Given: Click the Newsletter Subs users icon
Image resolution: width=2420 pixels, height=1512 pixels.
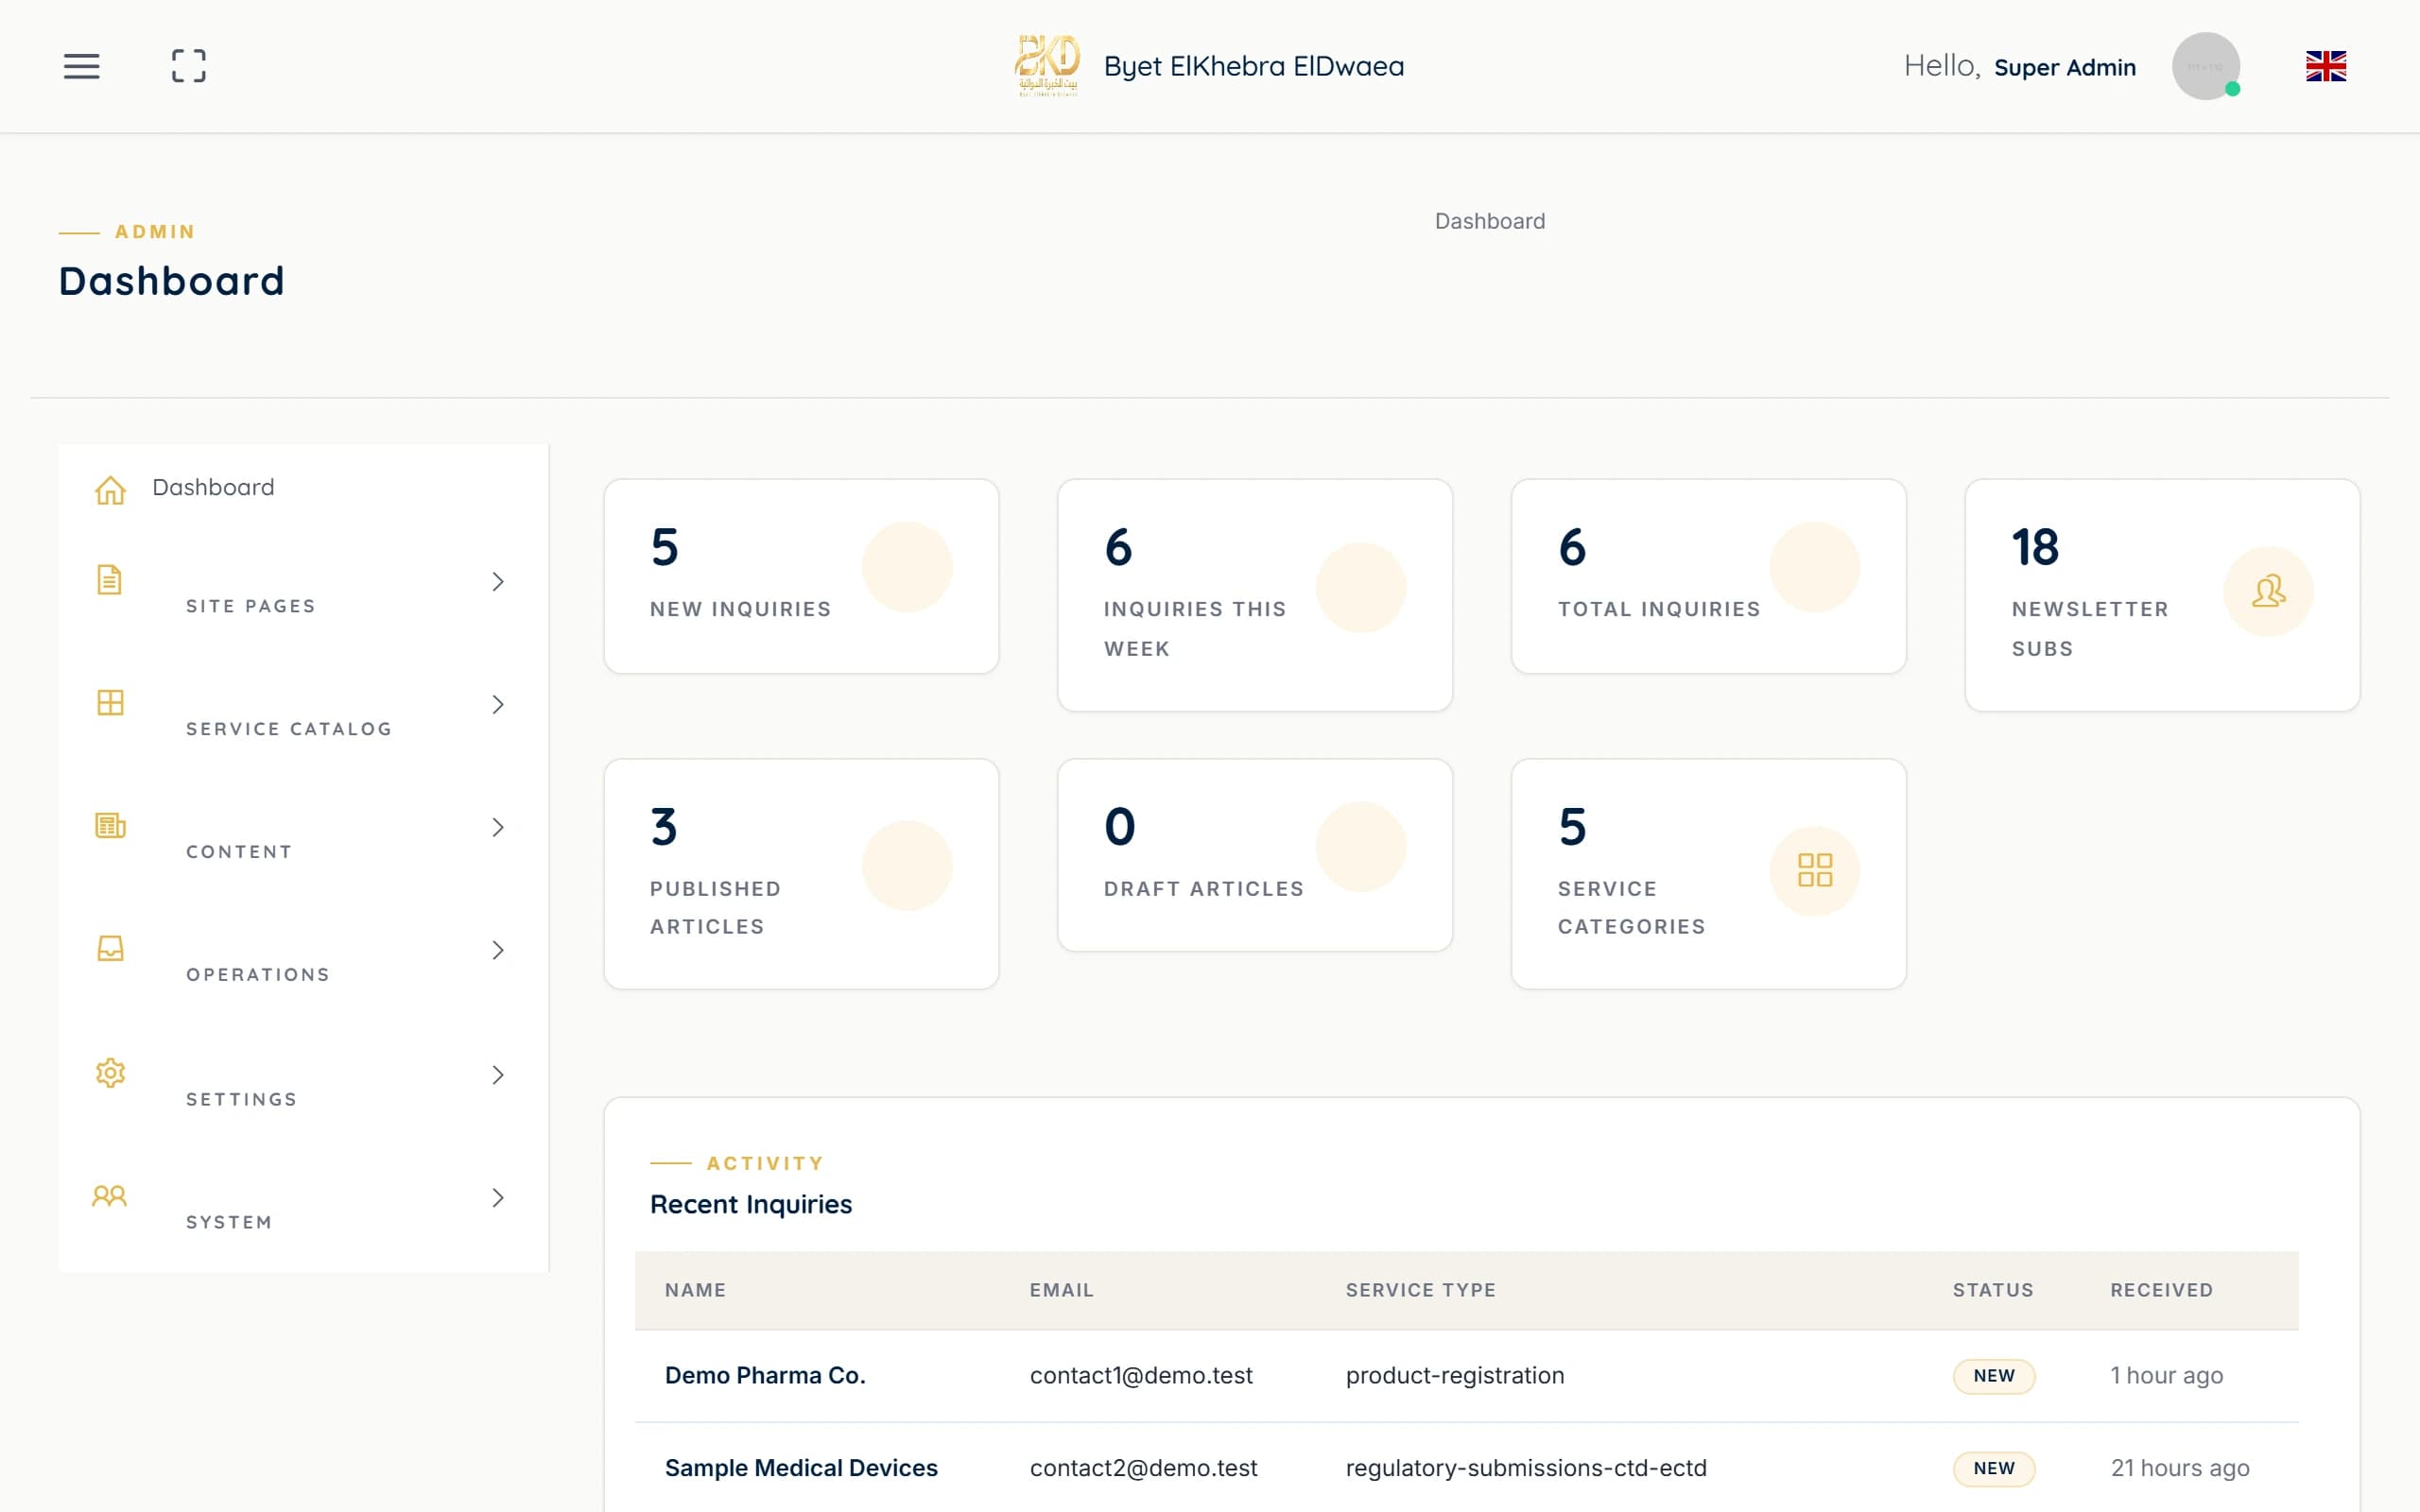Looking at the screenshot, I should click(x=2268, y=591).
